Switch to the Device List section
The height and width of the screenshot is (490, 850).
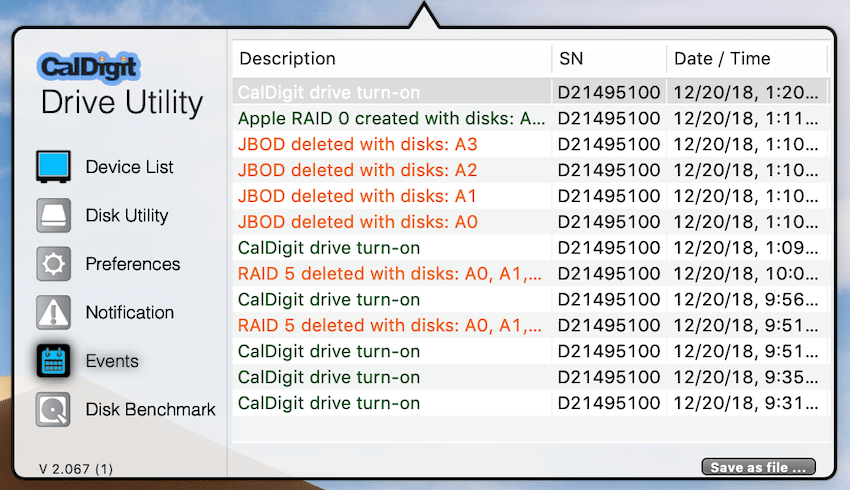click(x=129, y=167)
